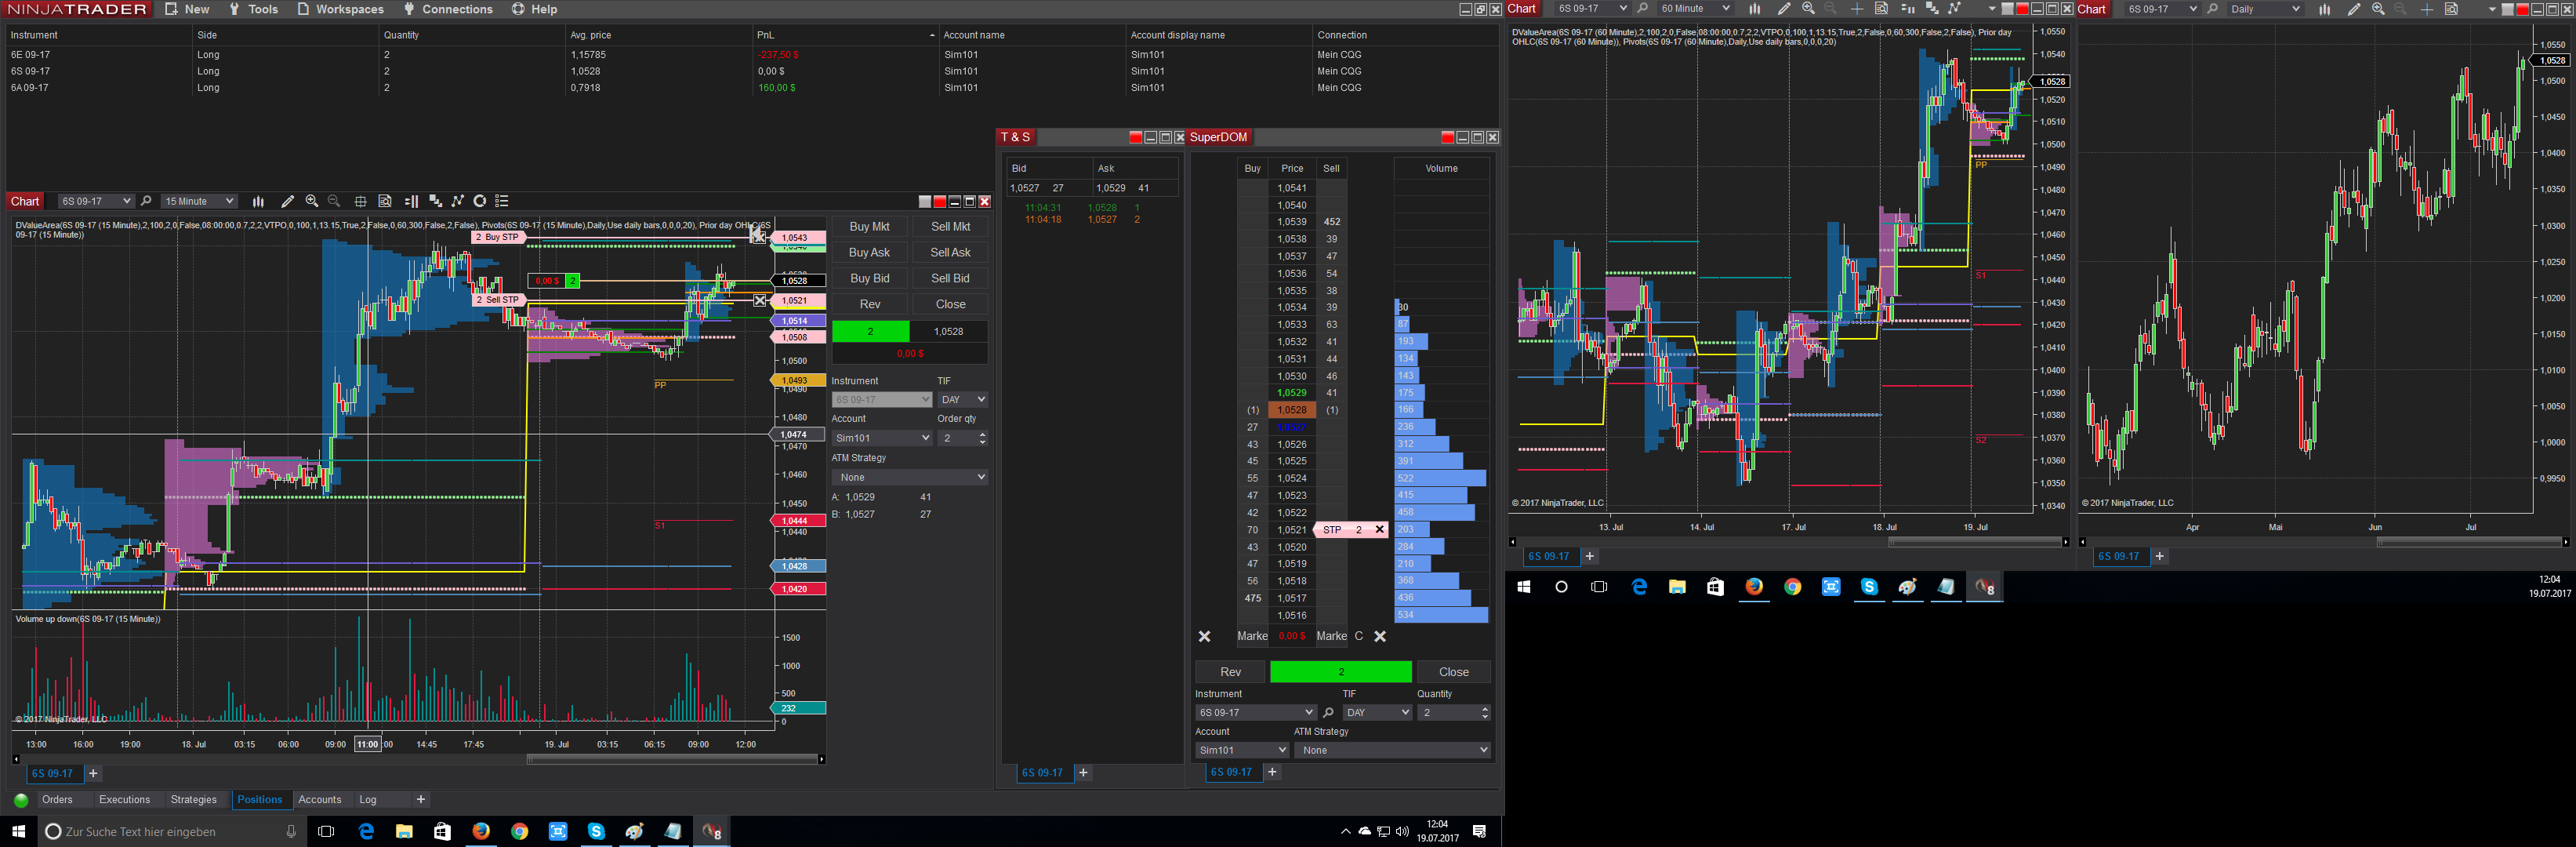2576x847 pixels.
Task: Expand toolbar overflow arrow on Daily chart
Action: (2492, 9)
